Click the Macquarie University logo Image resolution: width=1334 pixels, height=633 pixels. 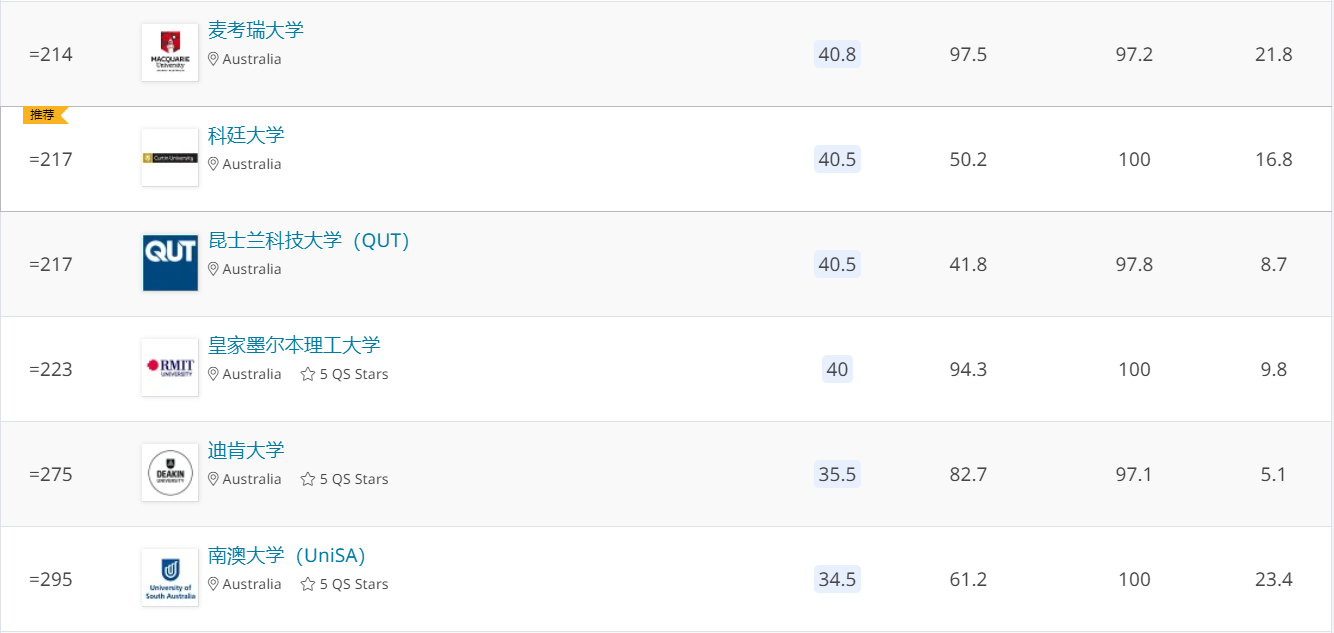pos(170,53)
